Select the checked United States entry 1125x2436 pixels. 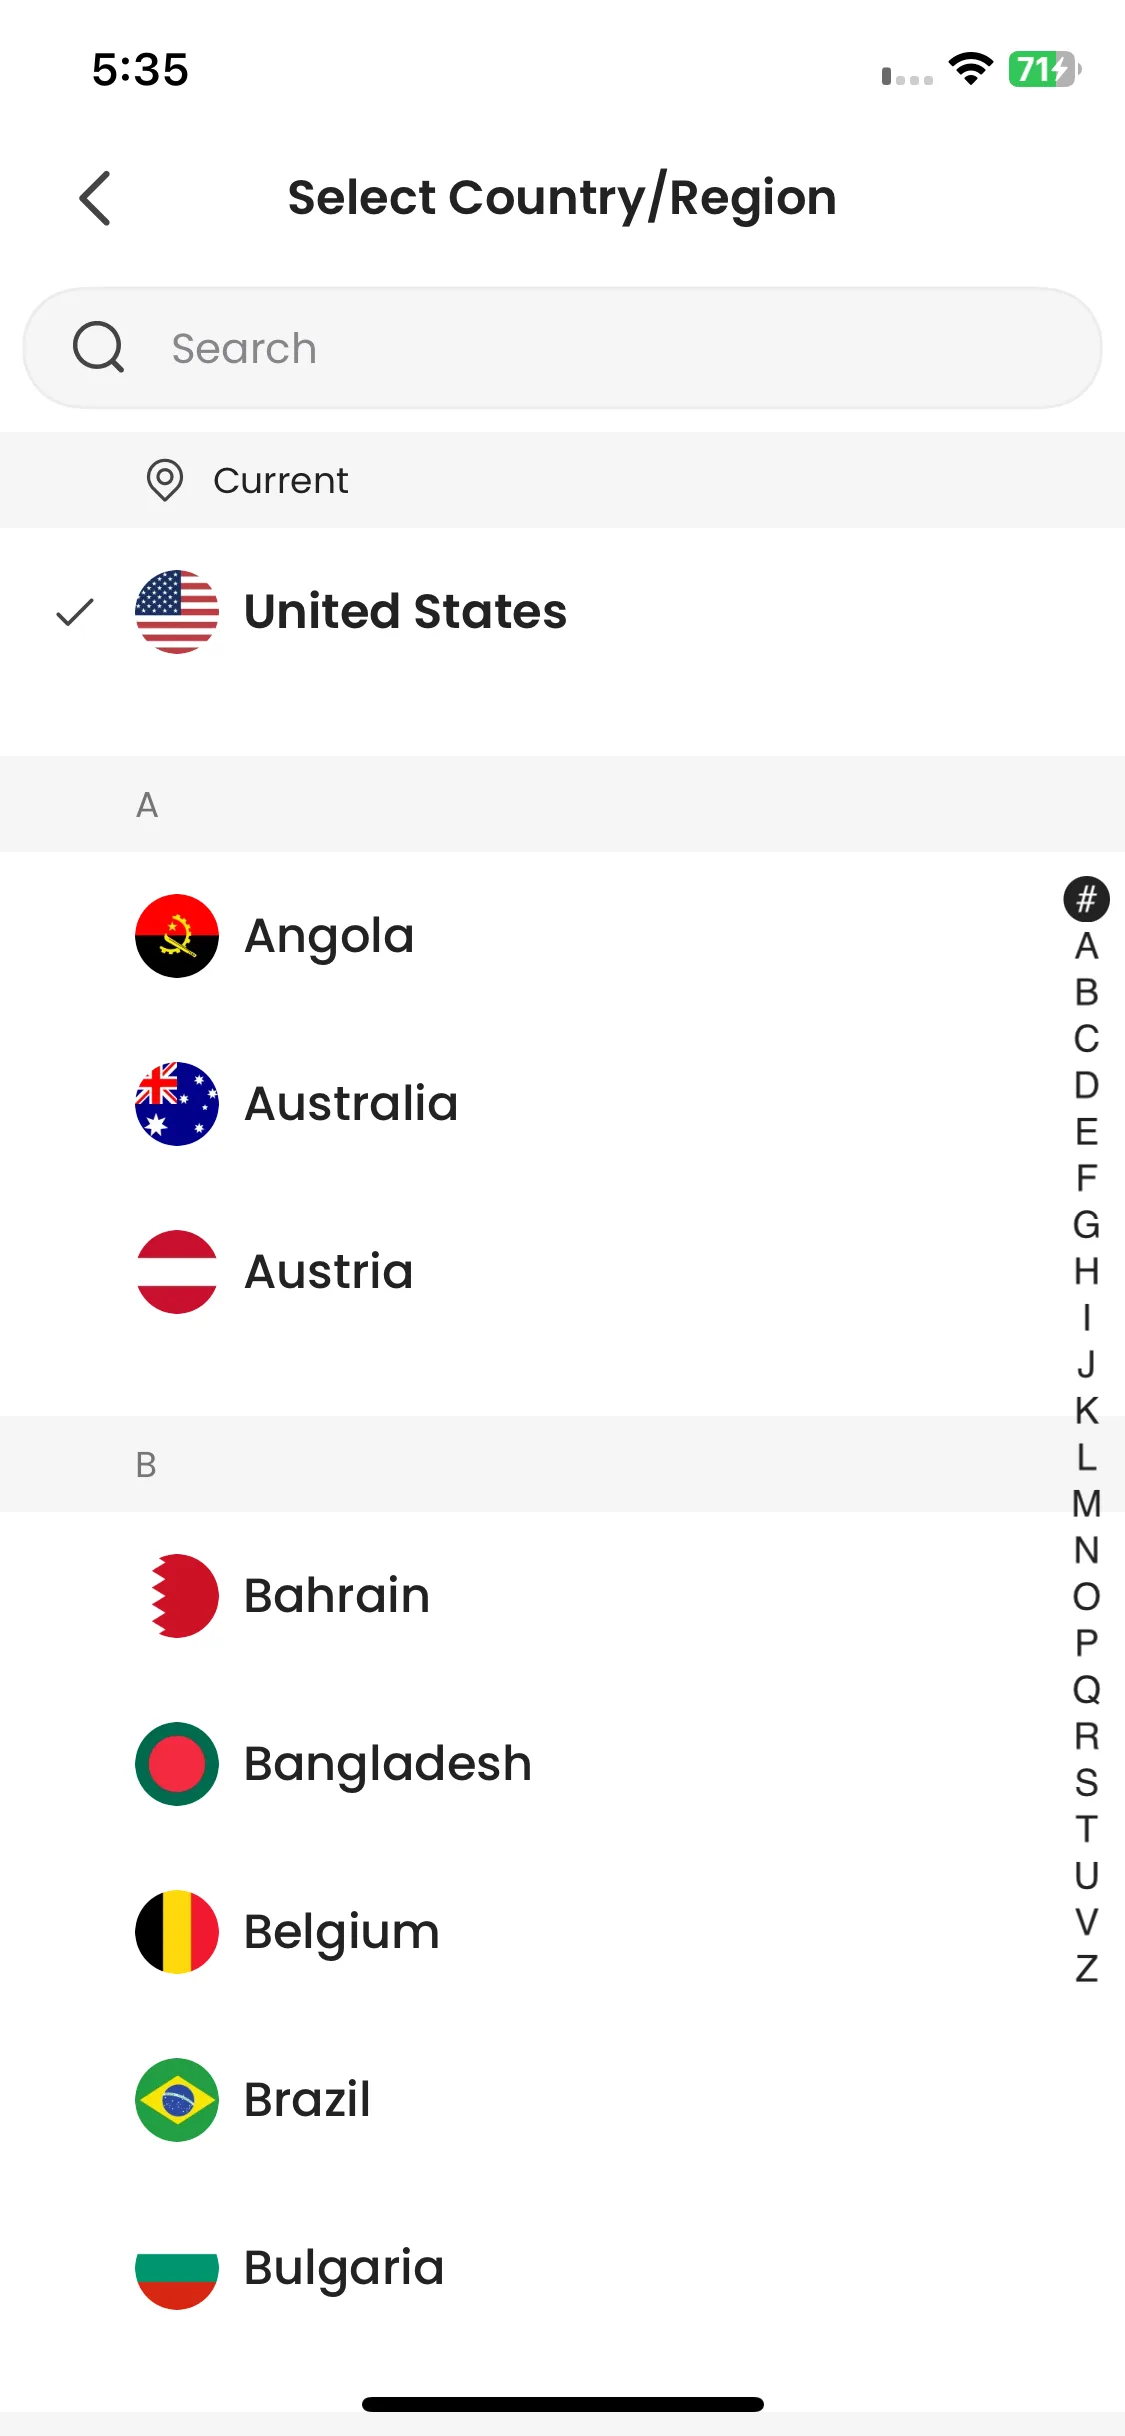[x=405, y=612]
